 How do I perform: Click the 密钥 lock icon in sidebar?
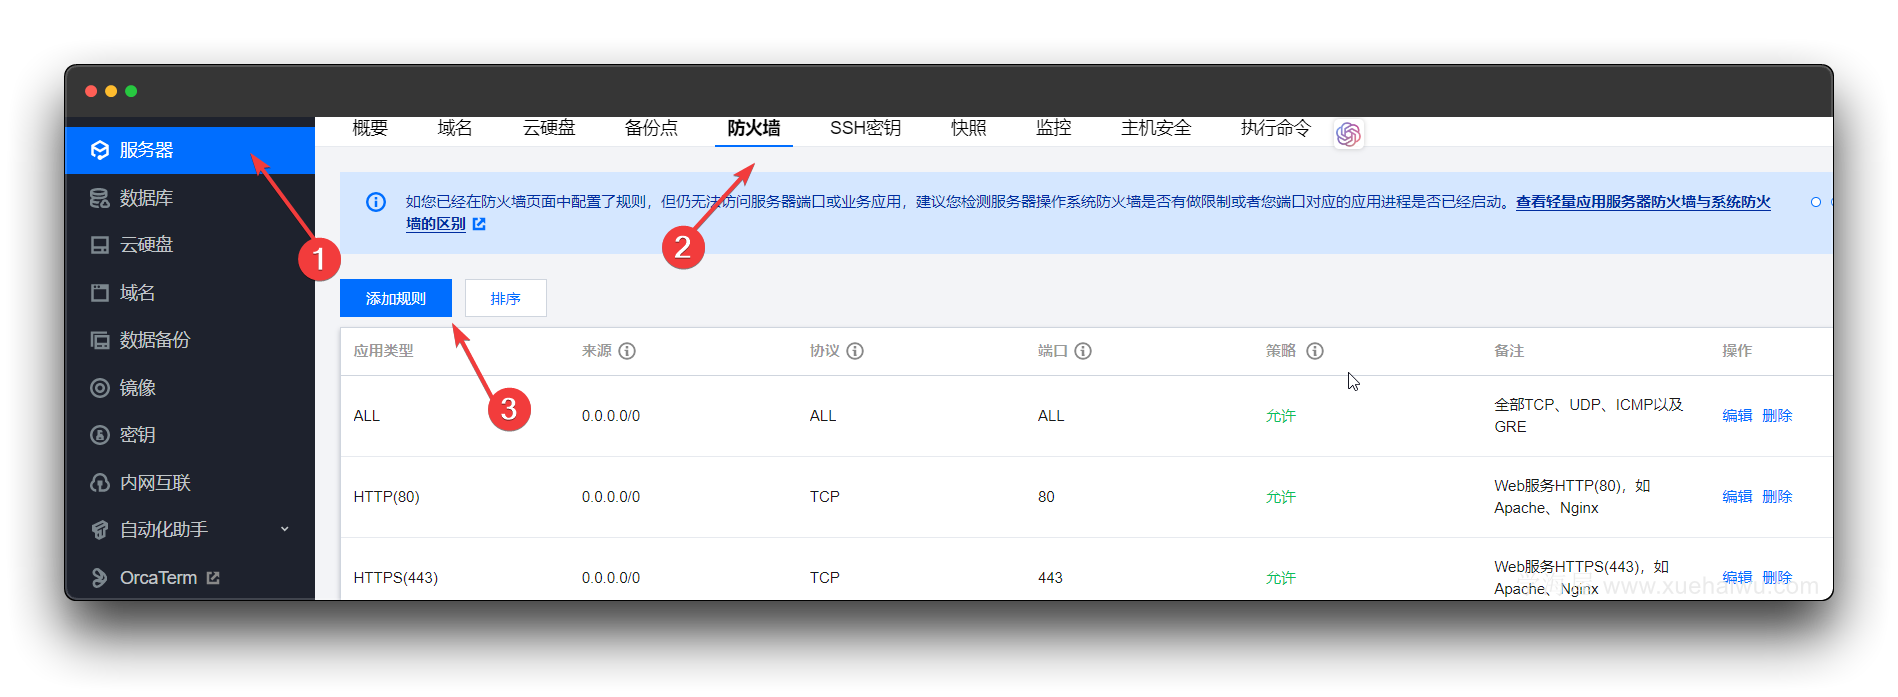(x=99, y=435)
